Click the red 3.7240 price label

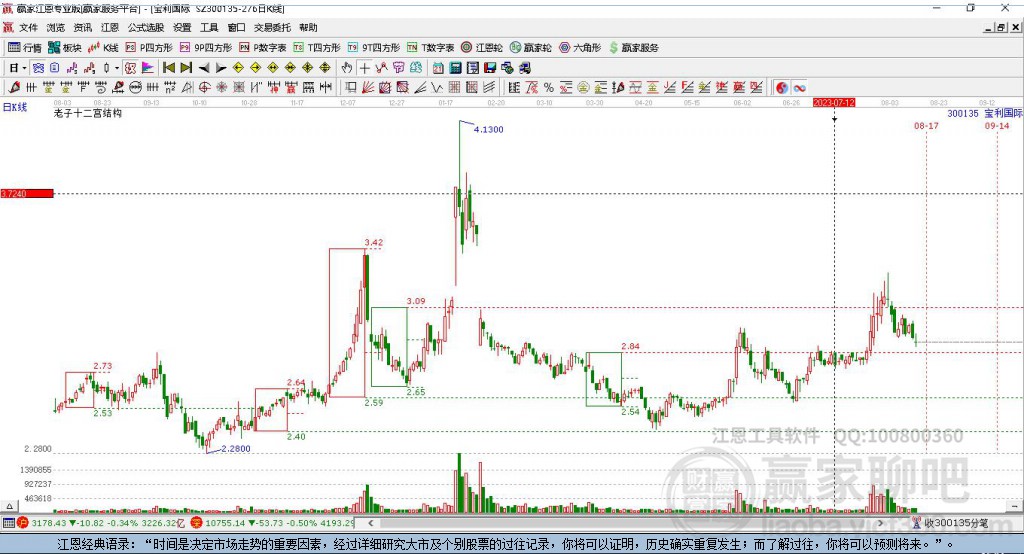(x=27, y=193)
